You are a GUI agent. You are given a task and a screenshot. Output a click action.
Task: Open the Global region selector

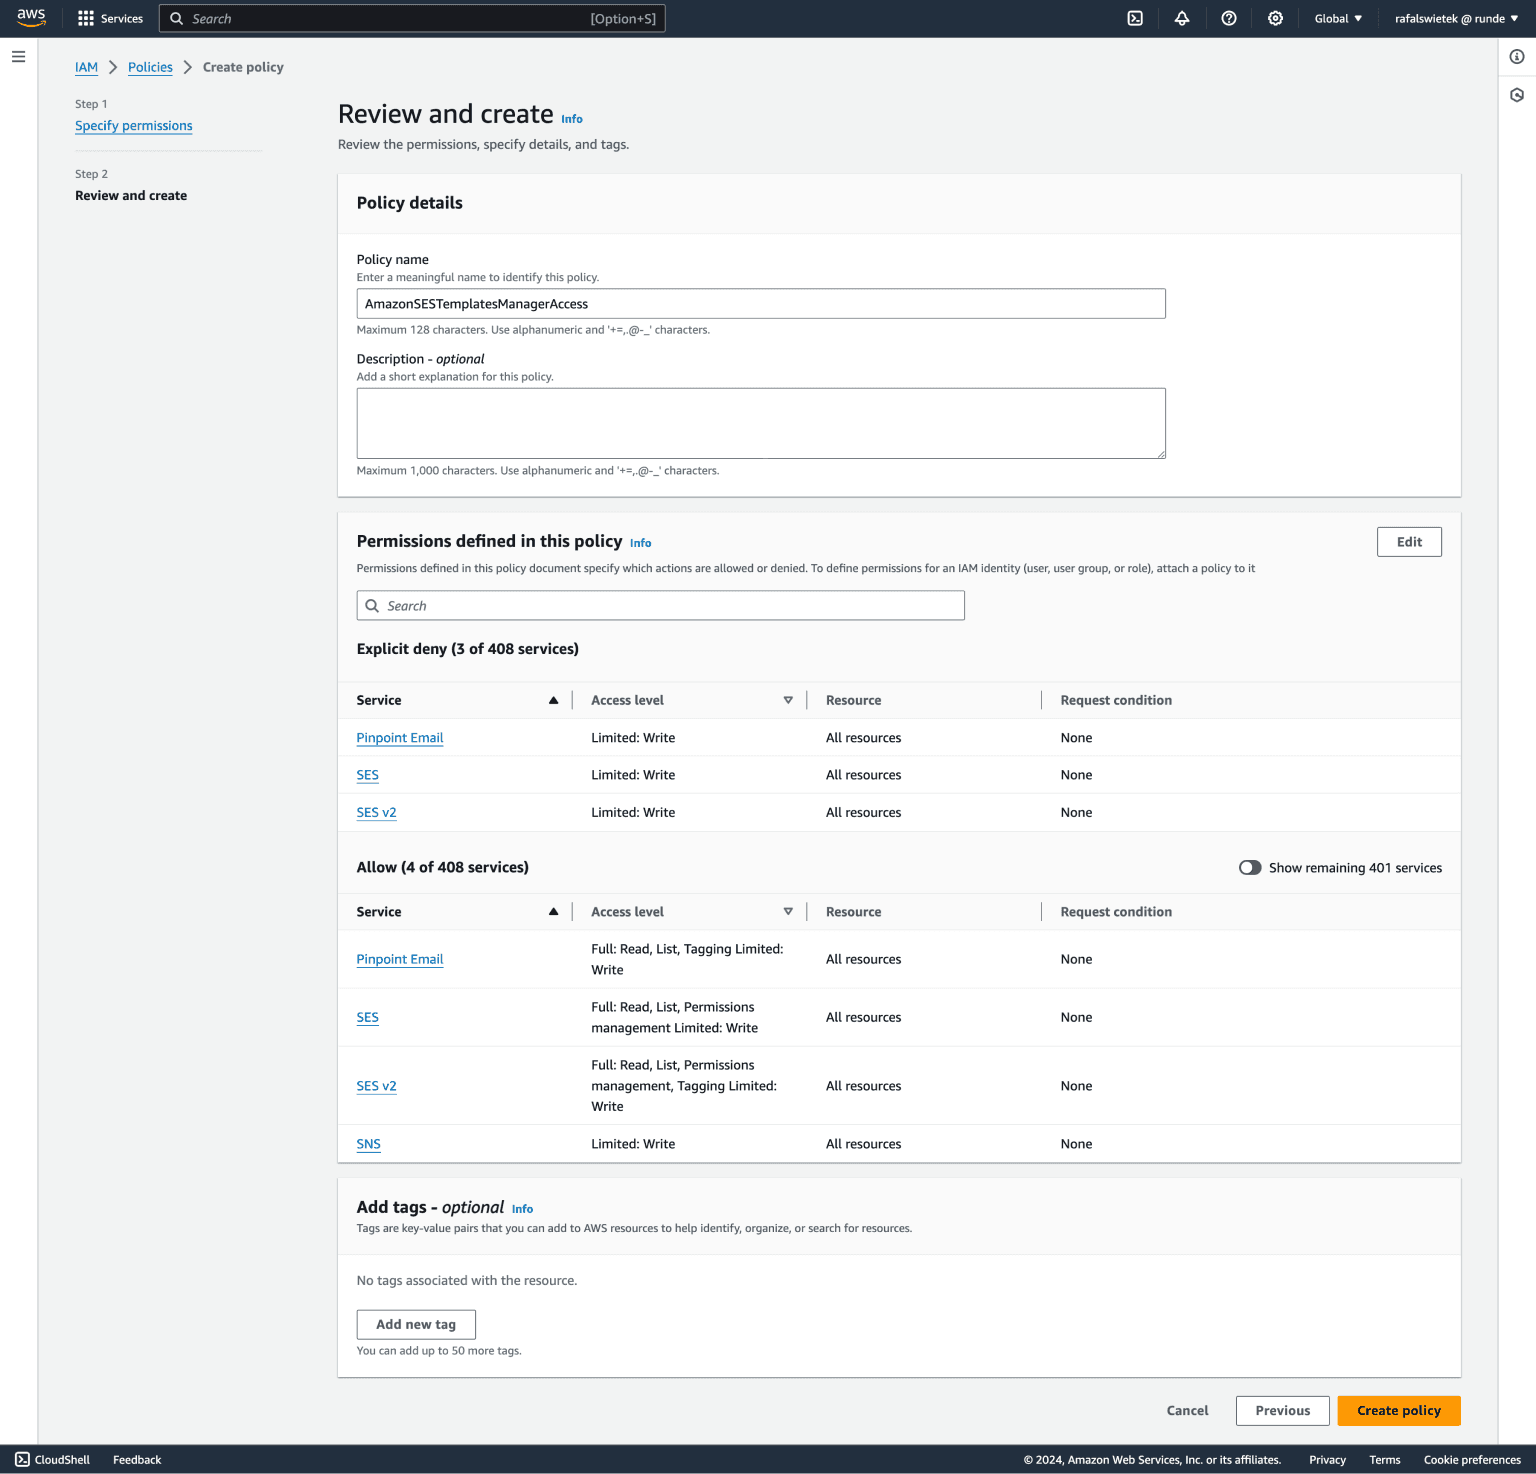pos(1337,18)
